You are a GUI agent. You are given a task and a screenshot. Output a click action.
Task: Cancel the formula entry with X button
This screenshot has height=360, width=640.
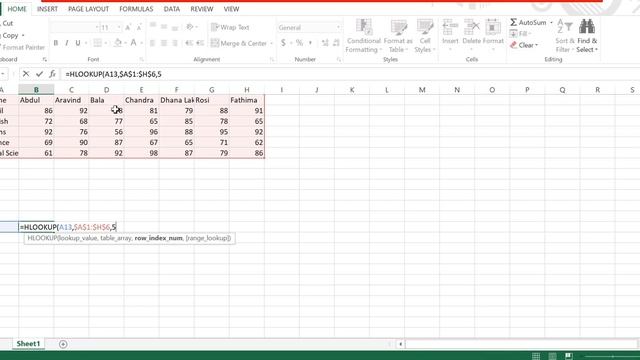(26, 74)
